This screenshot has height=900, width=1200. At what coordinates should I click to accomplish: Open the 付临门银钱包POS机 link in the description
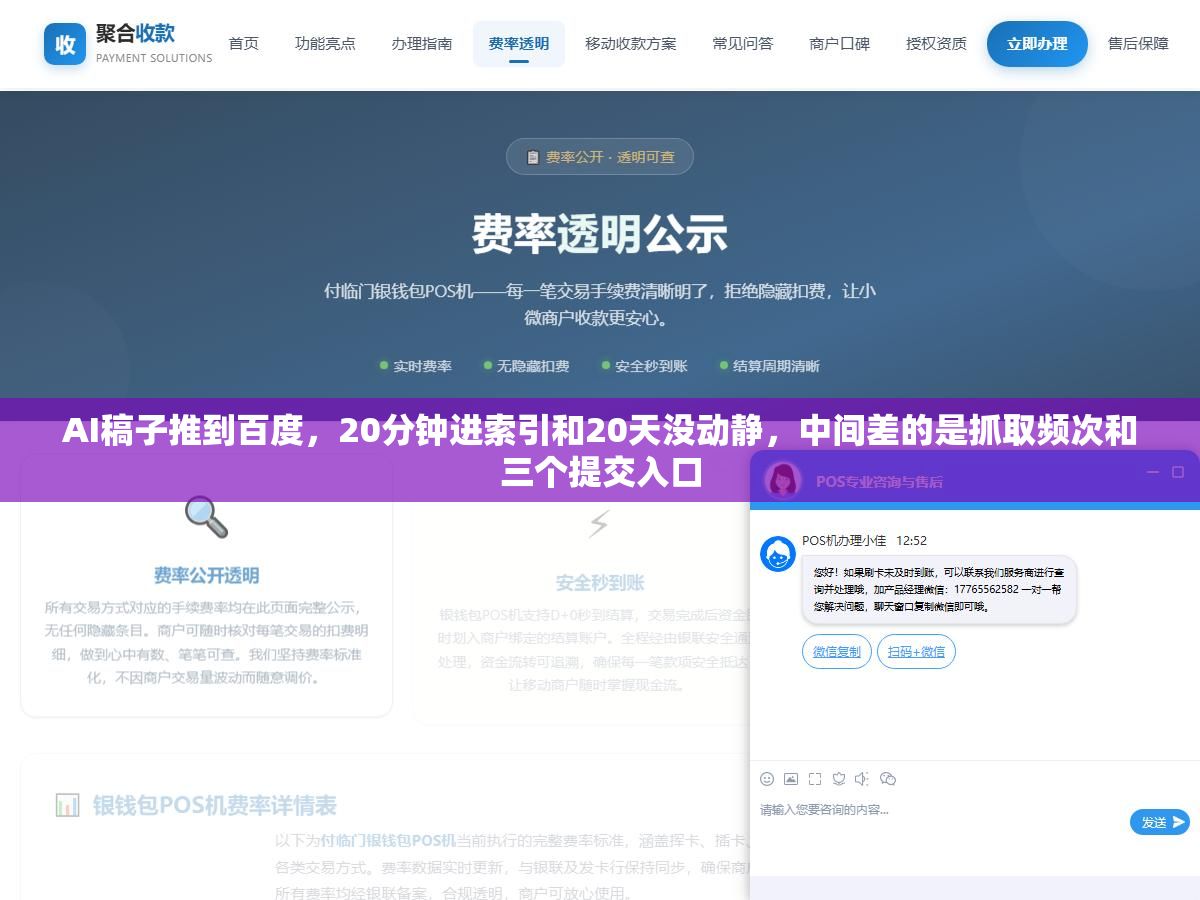coord(388,840)
